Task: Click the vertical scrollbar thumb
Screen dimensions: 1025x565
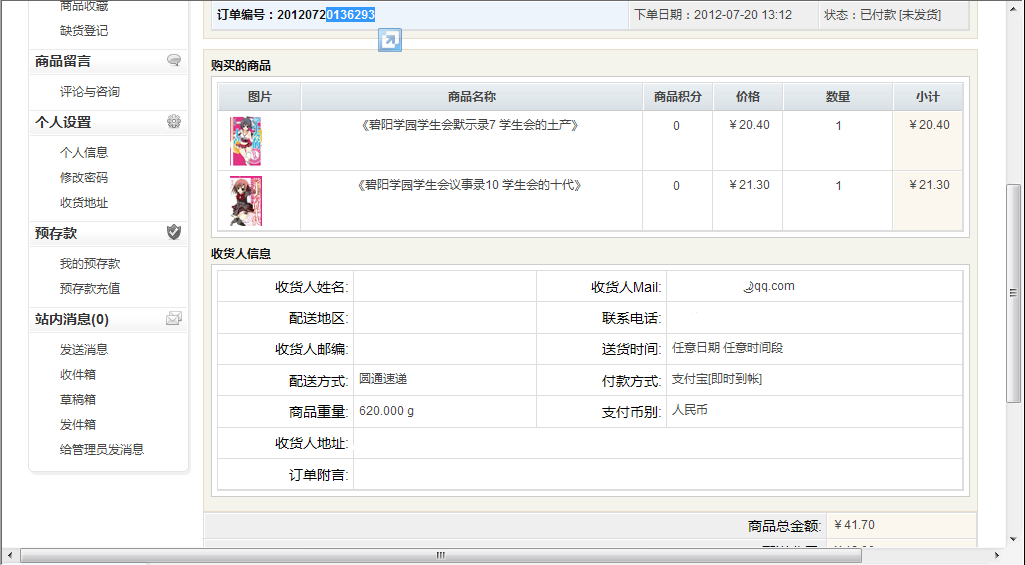Action: tap(1013, 293)
